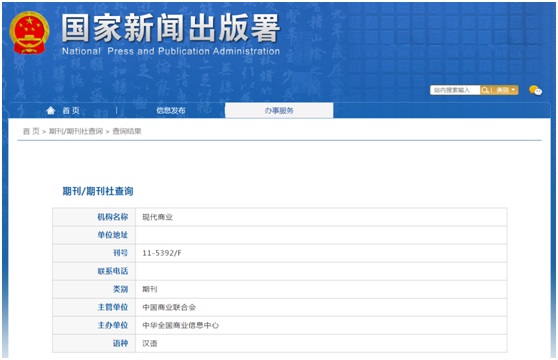
Task: Click the National Press and Publication Administration subtitle
Action: pos(171,51)
